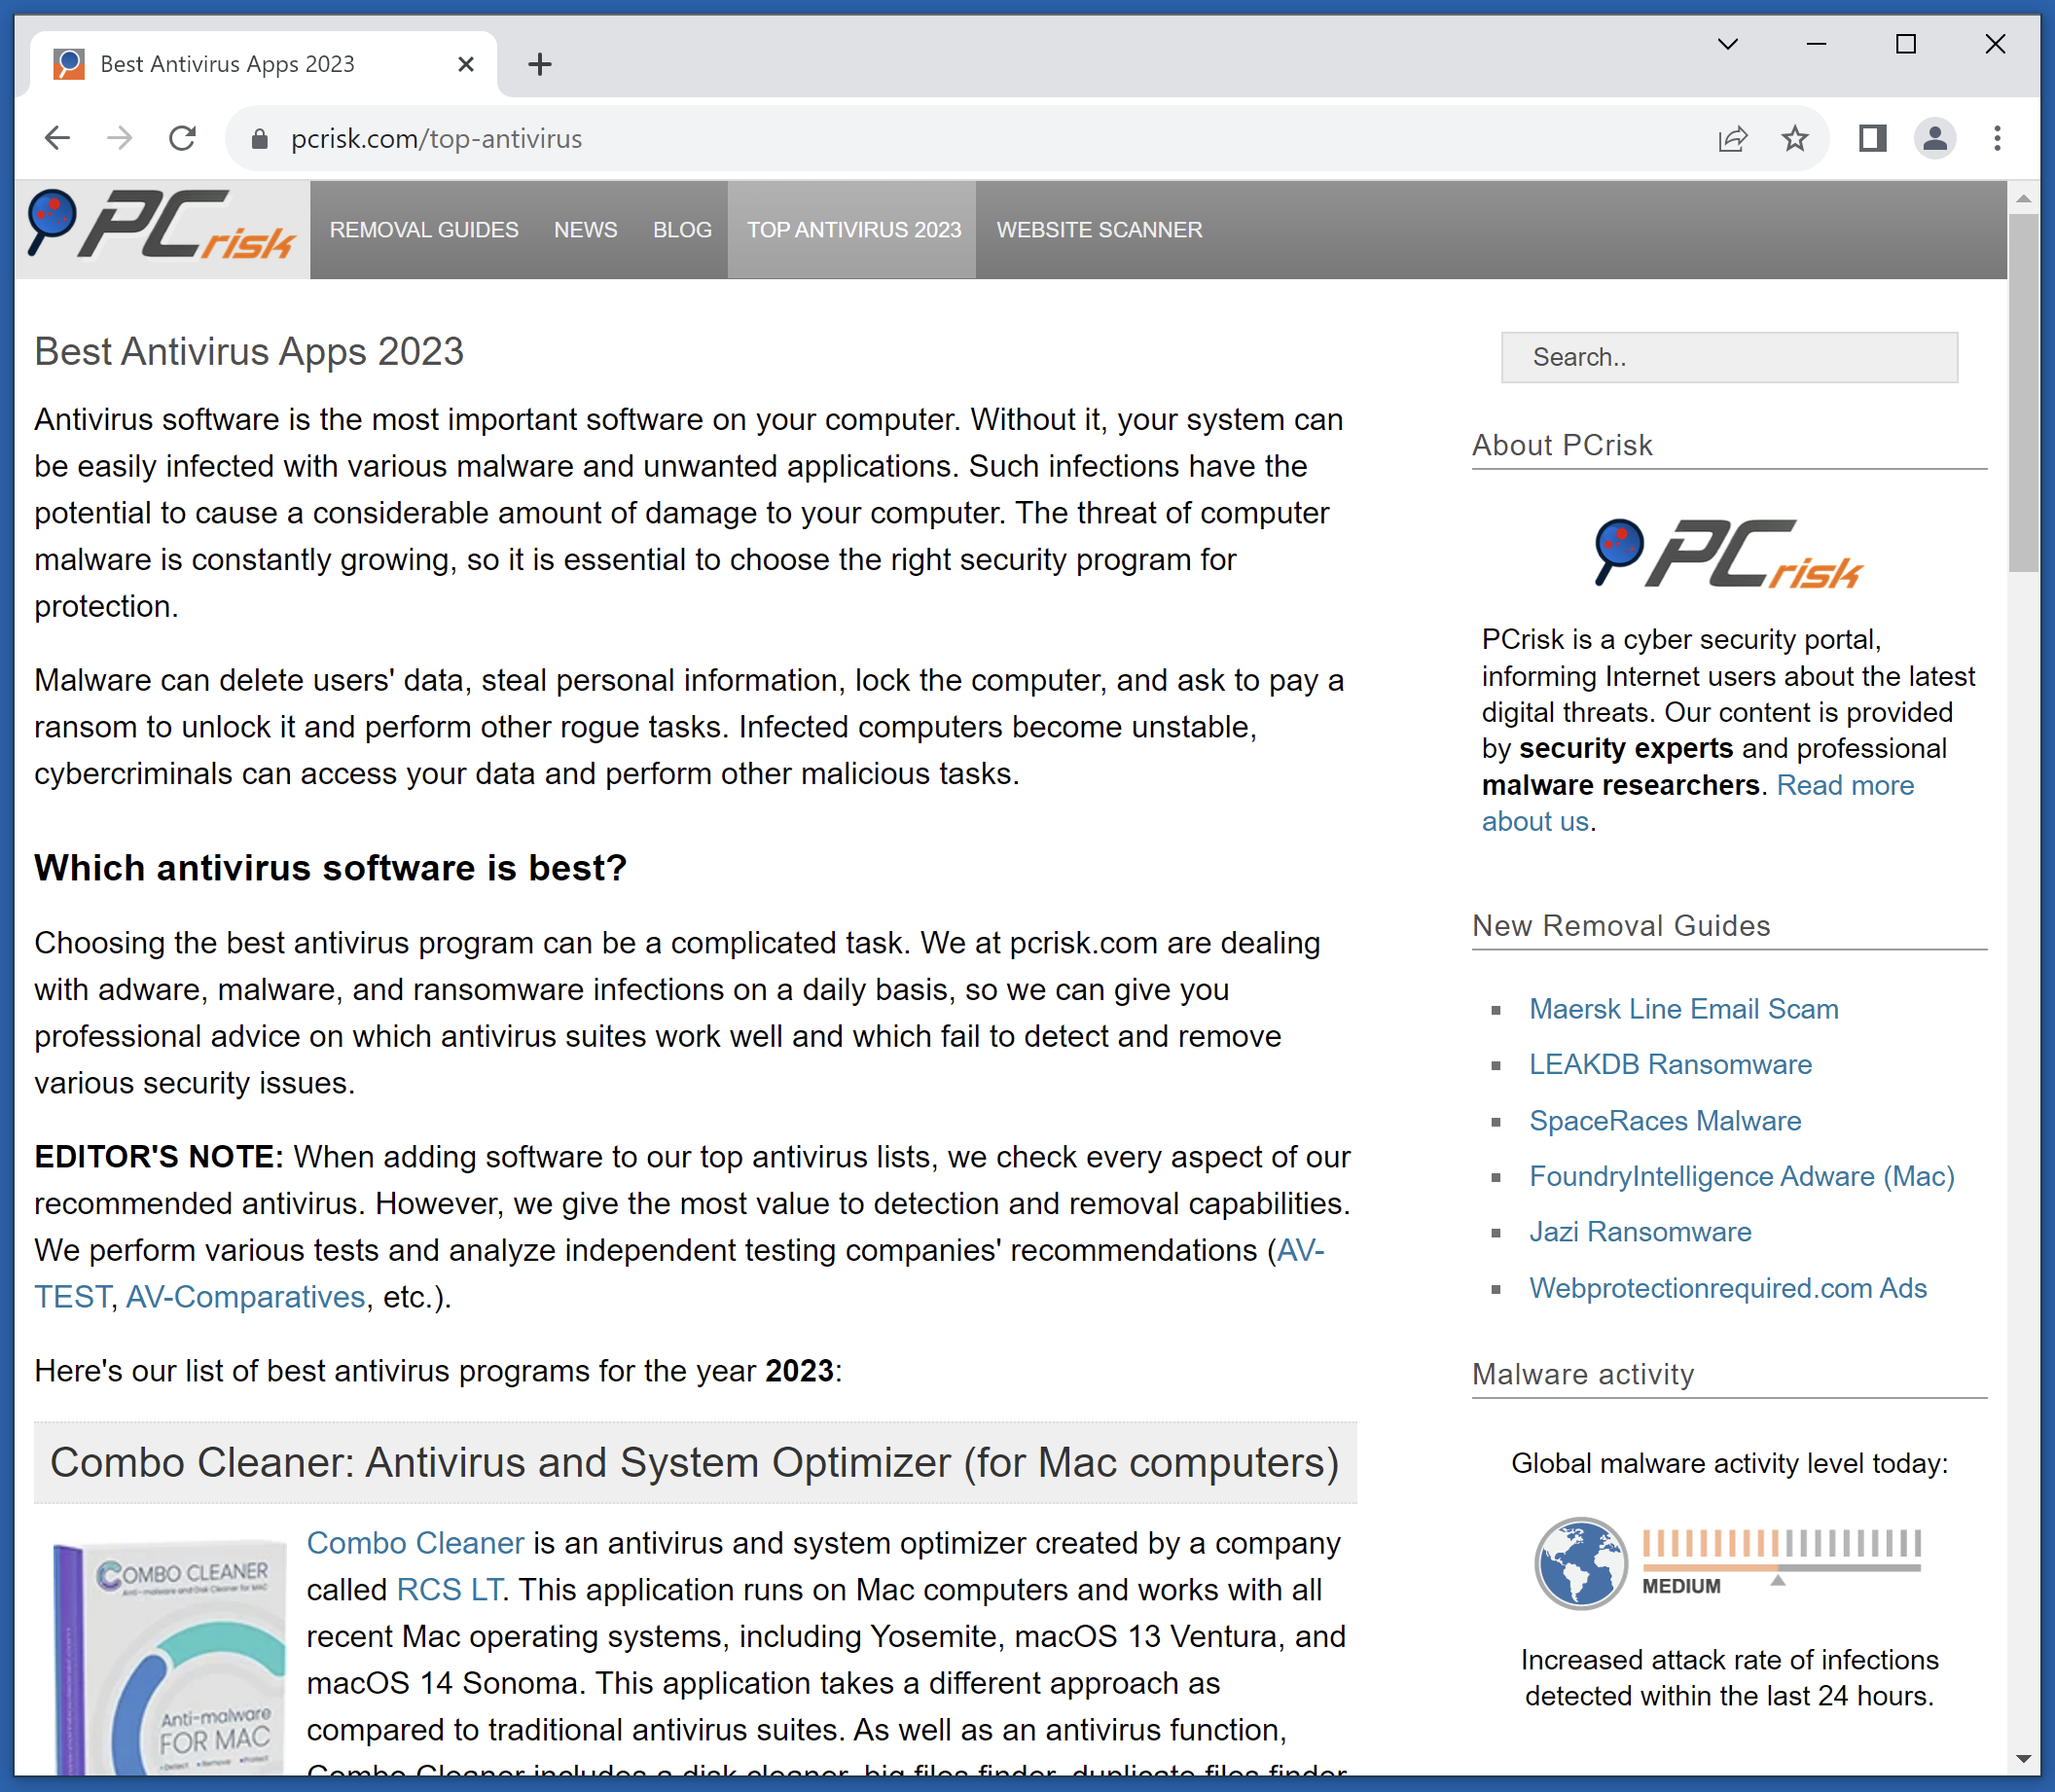Open the browser side panel
This screenshot has width=2055, height=1792.
point(1872,138)
